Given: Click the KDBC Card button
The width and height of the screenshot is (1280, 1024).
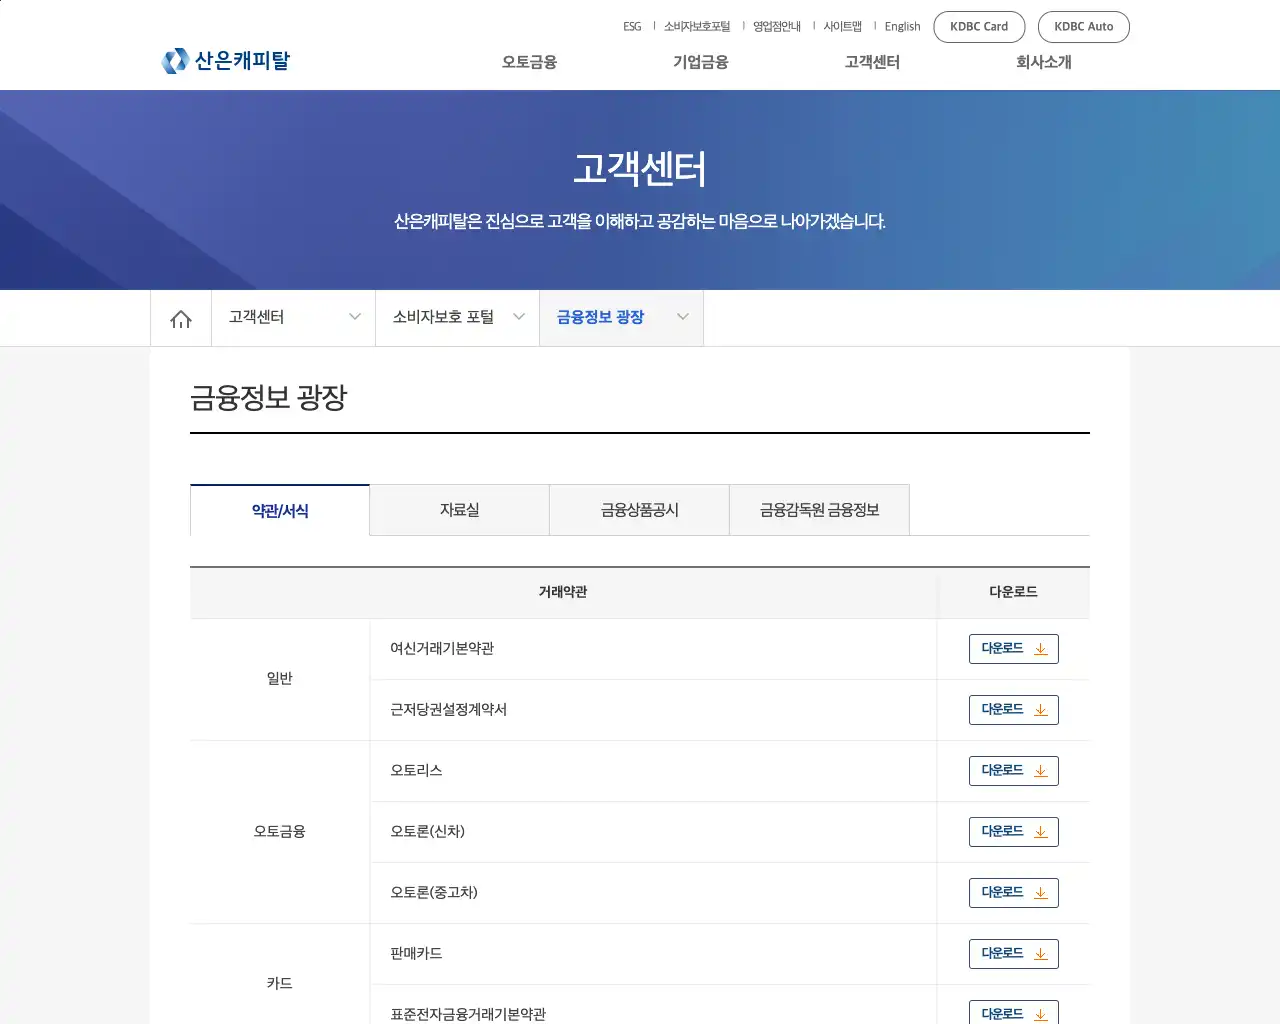Looking at the screenshot, I should [x=979, y=27].
